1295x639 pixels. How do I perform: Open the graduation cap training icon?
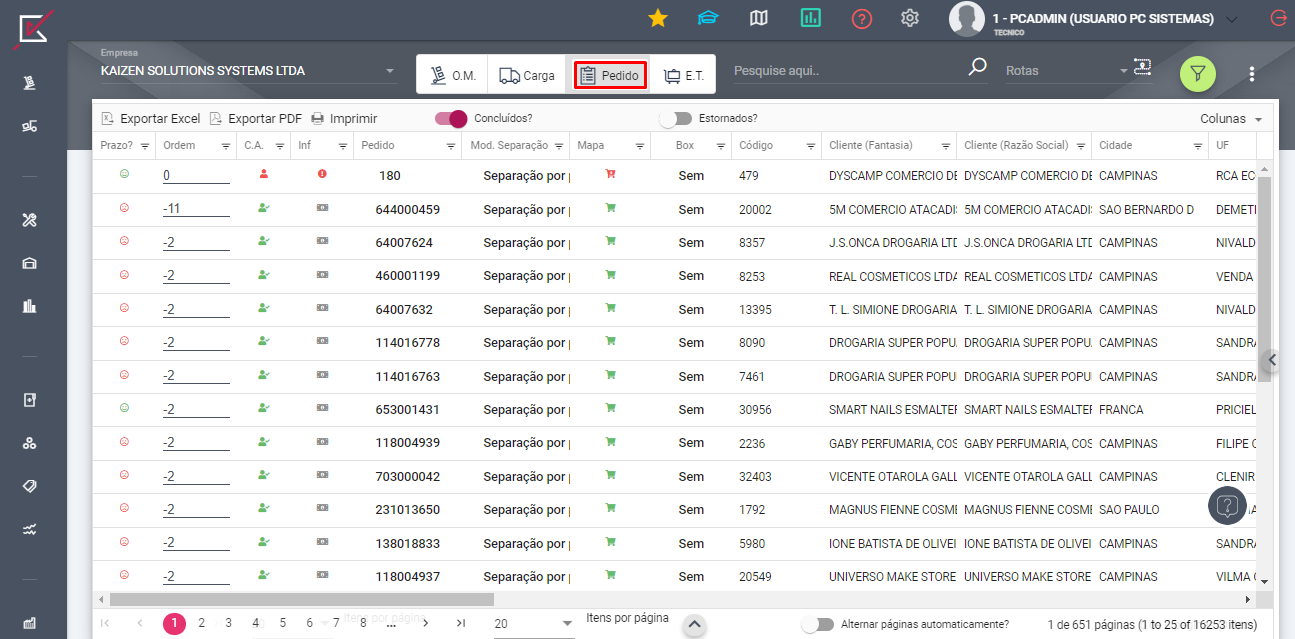708,18
